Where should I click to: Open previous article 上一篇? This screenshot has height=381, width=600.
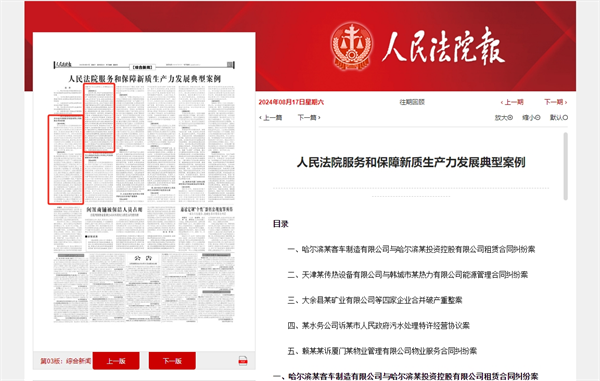(271, 117)
